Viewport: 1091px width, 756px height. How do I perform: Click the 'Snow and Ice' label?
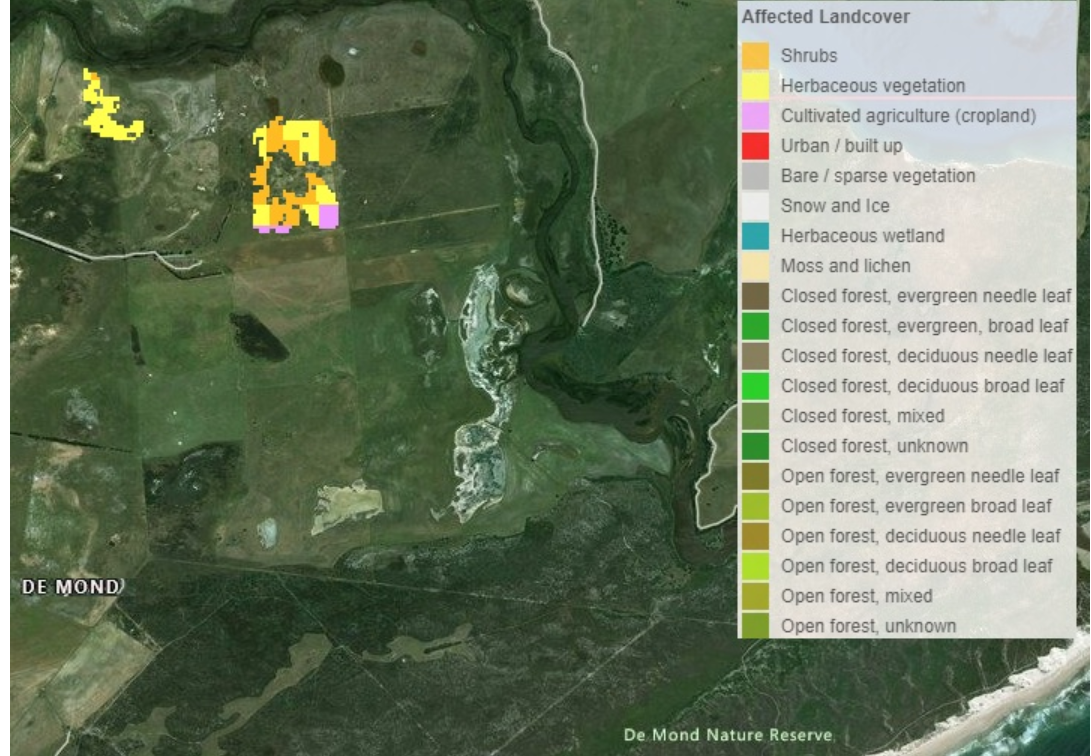tap(835, 206)
